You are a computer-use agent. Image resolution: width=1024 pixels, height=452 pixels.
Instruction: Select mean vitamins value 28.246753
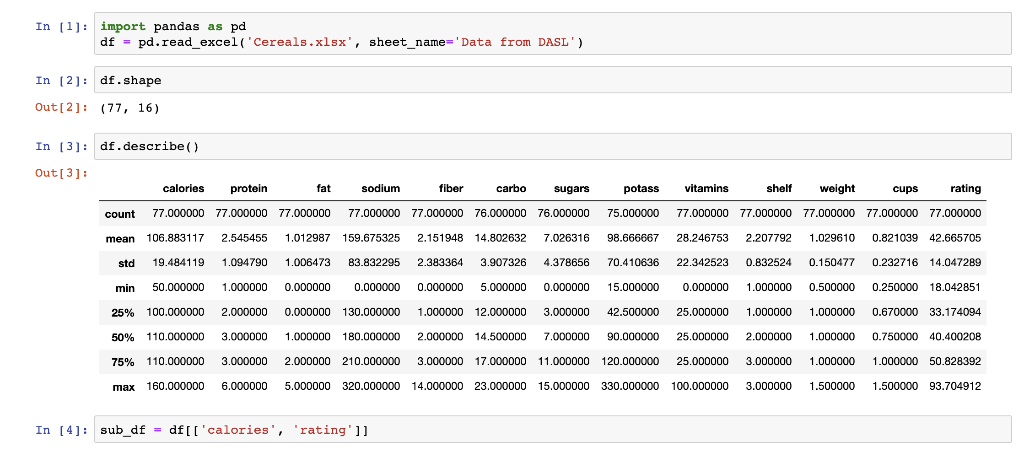tap(702, 238)
